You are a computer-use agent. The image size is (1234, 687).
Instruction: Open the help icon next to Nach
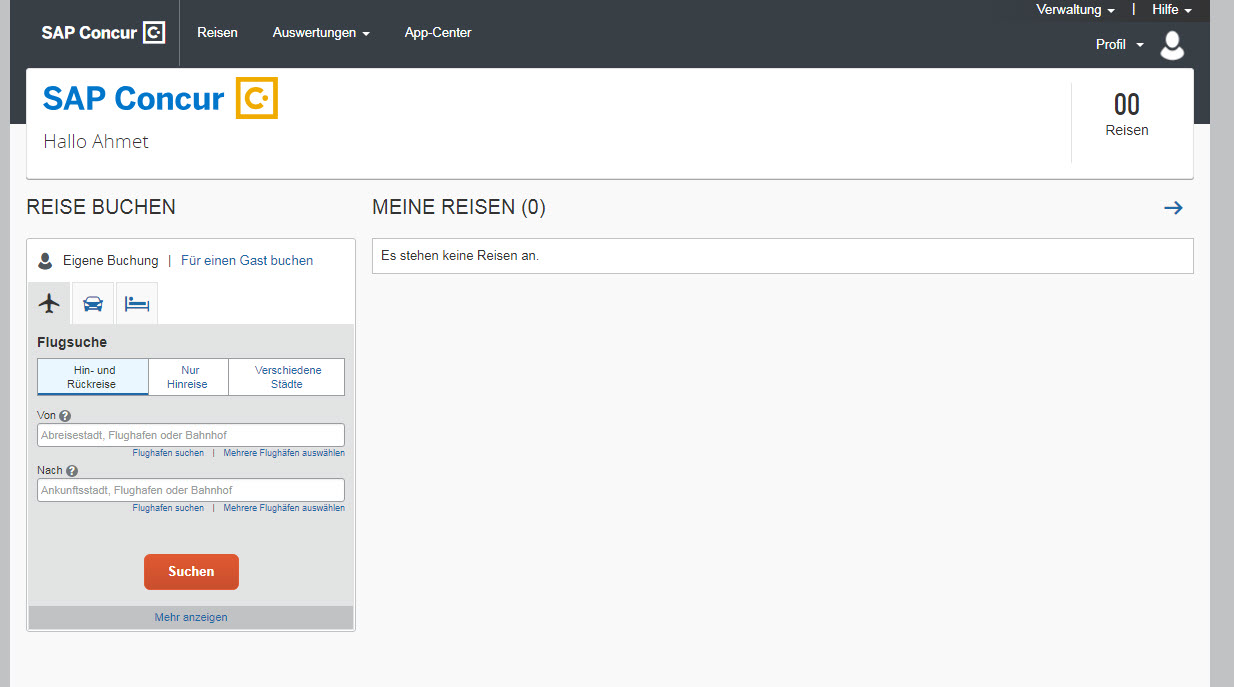tap(72, 471)
